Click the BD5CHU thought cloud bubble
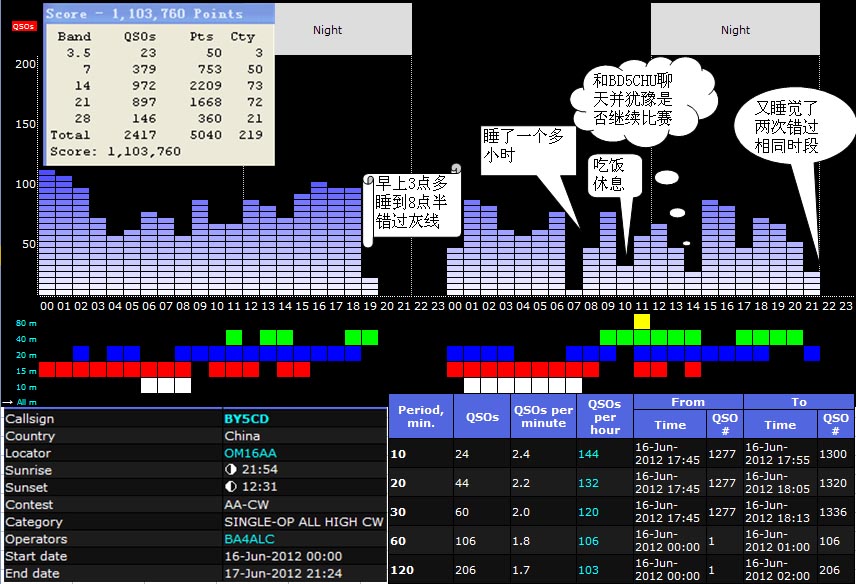856x584 pixels. [632, 98]
